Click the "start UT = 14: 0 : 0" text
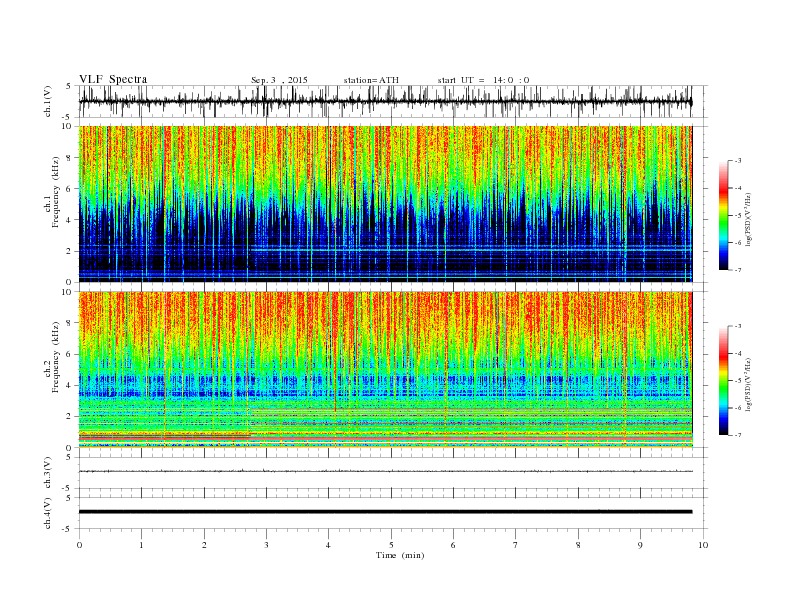 coord(483,80)
